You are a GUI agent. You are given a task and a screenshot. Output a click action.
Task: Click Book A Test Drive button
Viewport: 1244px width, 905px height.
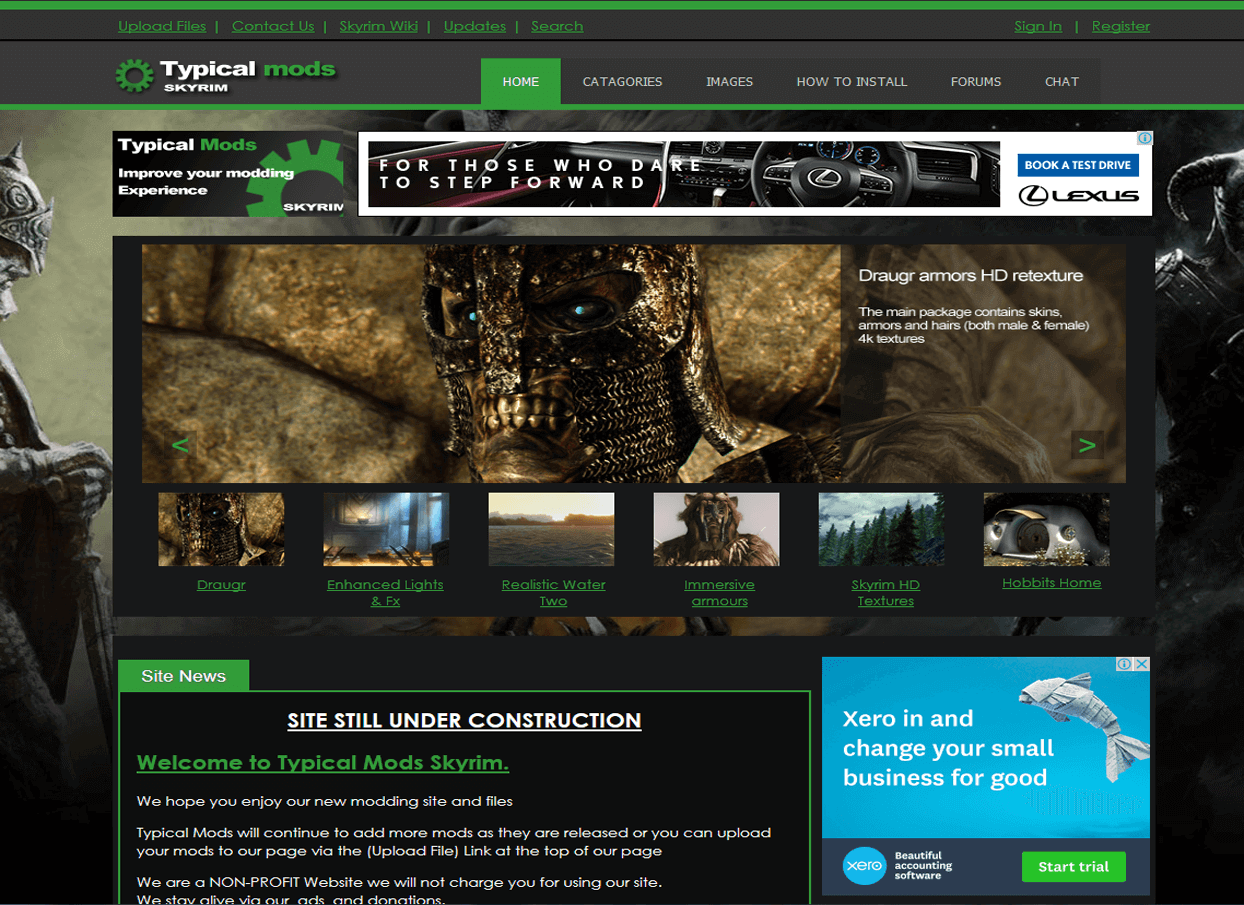pos(1078,165)
